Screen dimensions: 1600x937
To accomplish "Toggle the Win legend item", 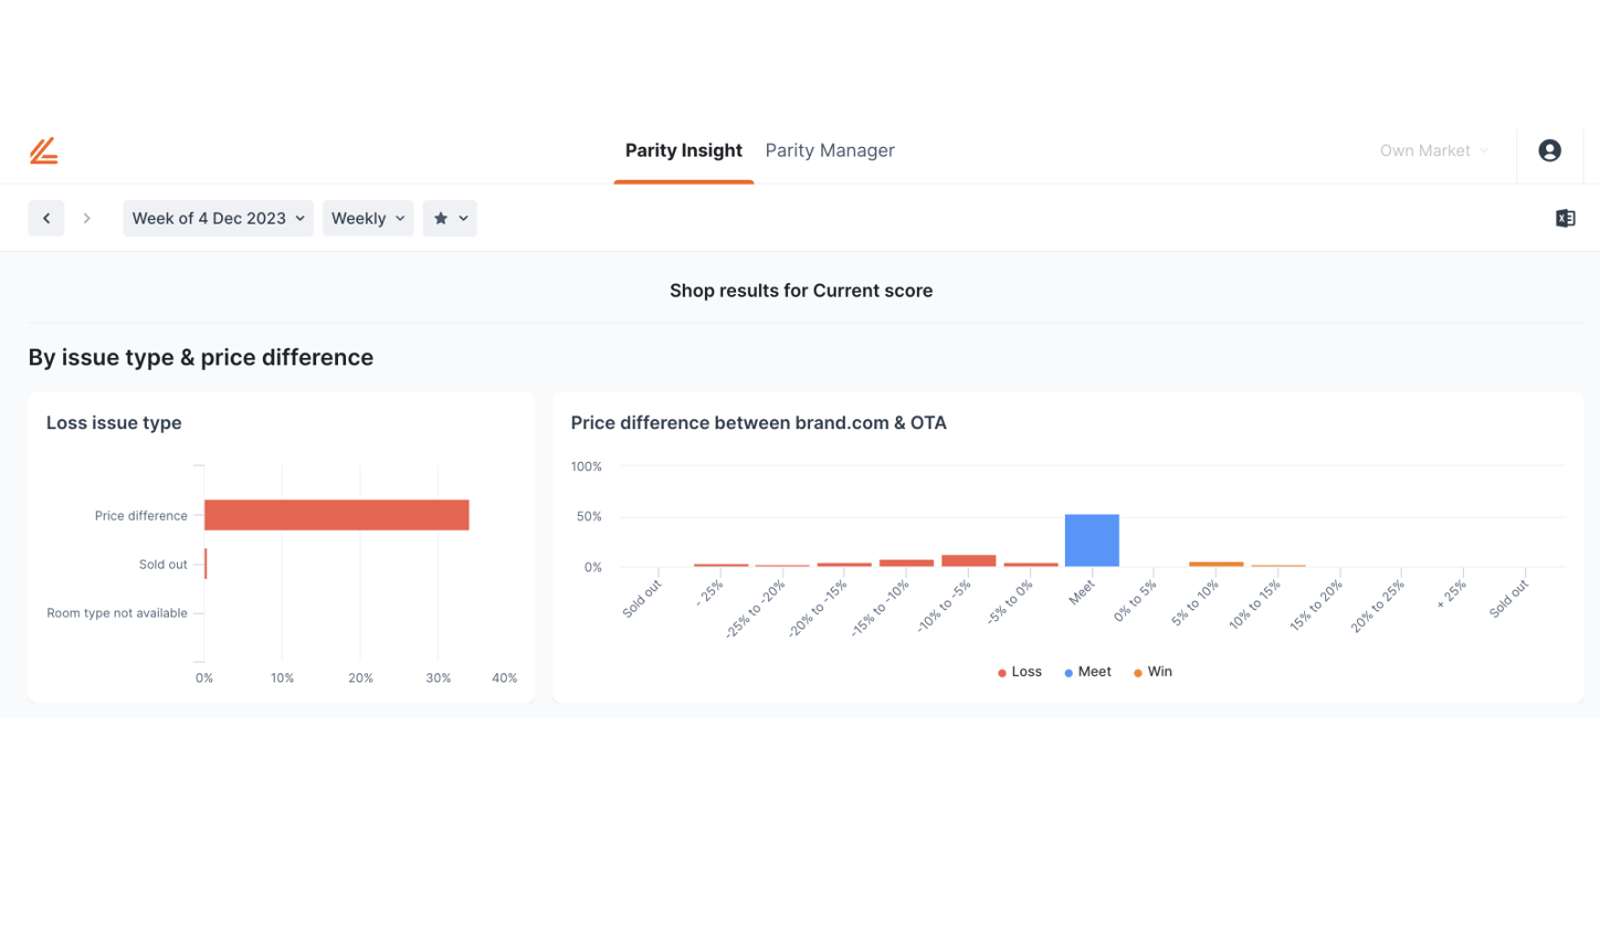I will (1153, 672).
